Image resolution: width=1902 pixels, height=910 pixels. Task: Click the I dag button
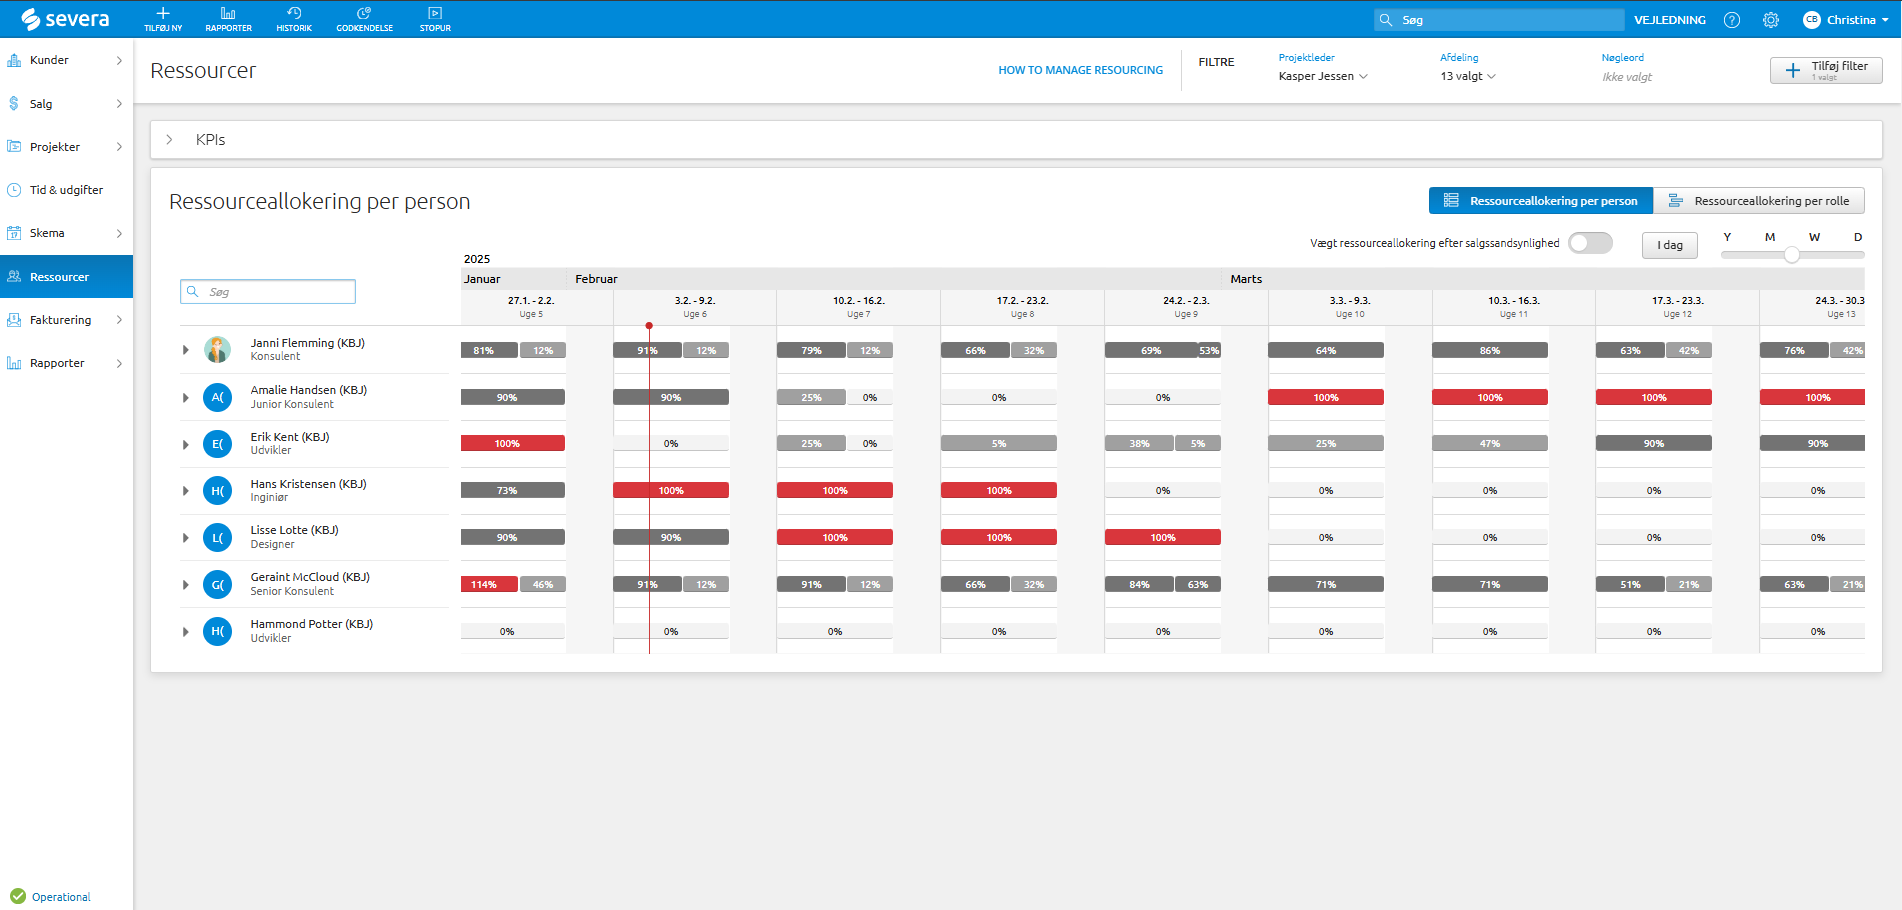click(1669, 245)
